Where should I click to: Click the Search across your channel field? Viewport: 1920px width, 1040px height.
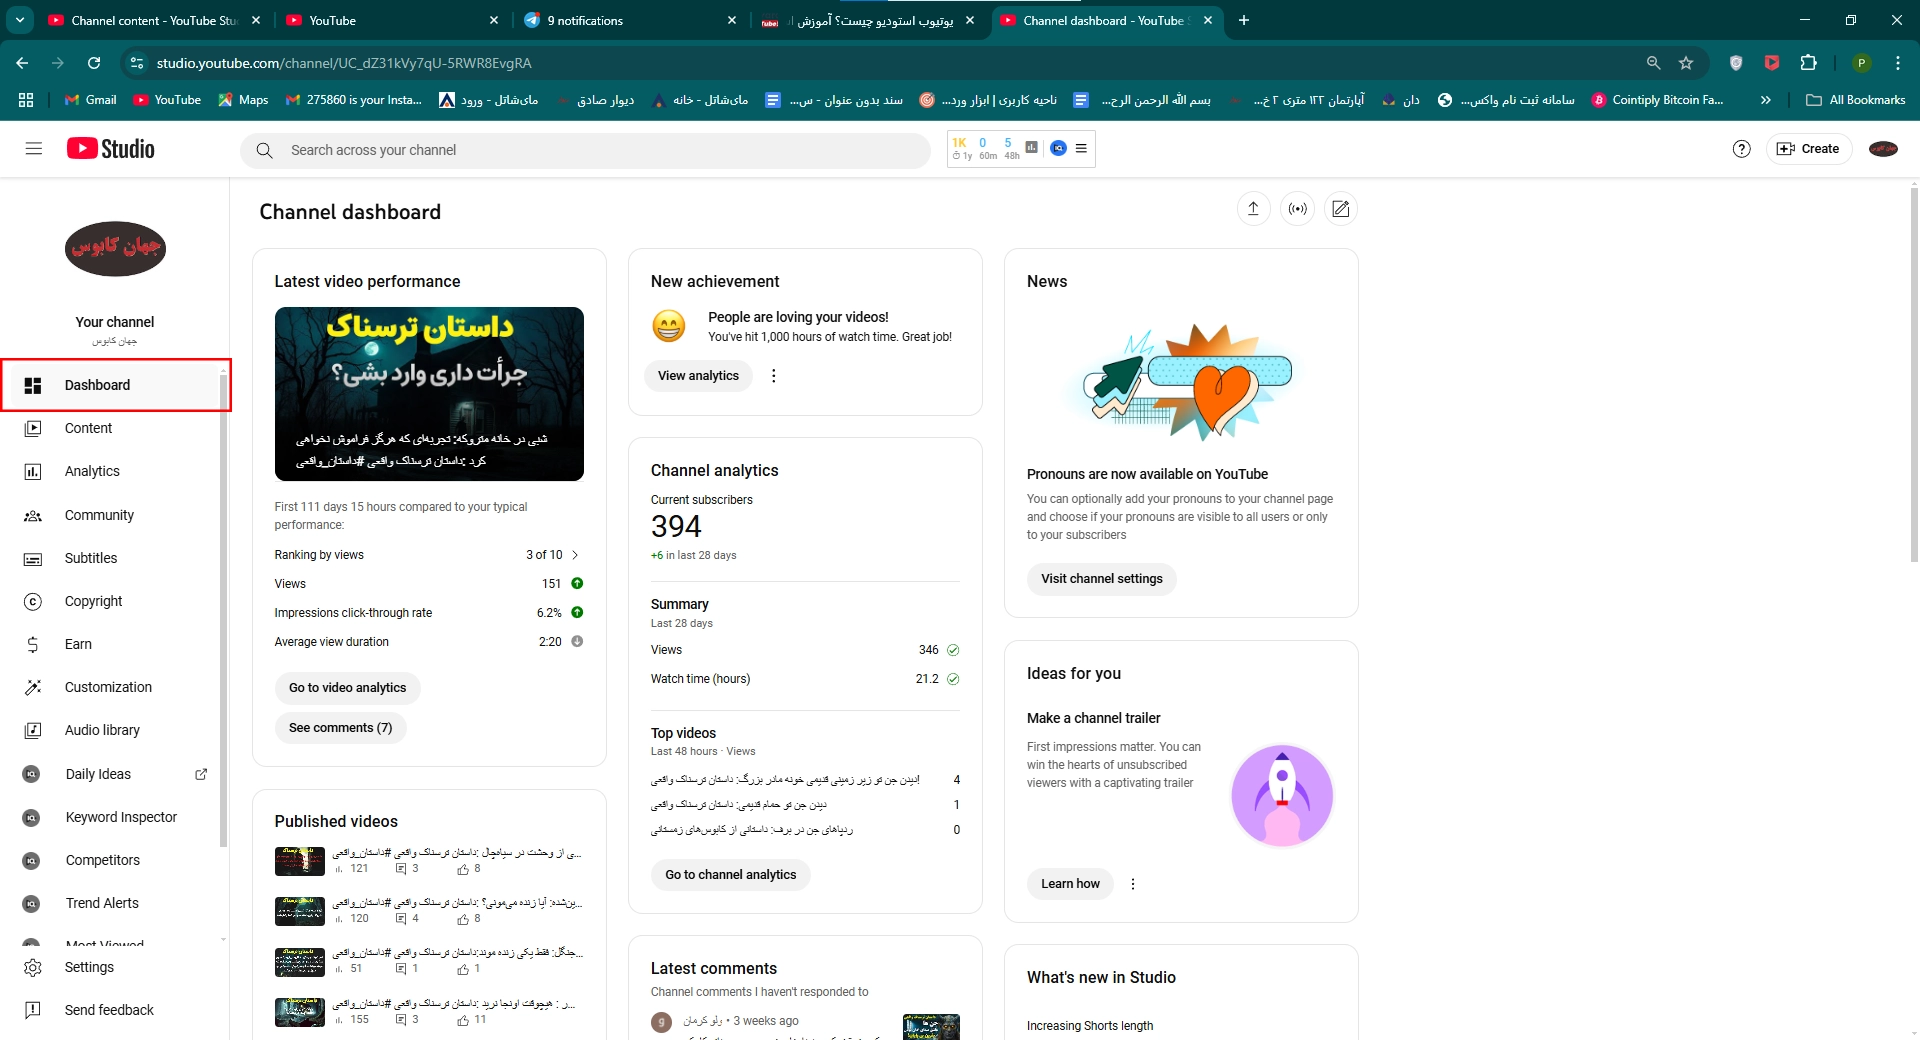(x=586, y=150)
